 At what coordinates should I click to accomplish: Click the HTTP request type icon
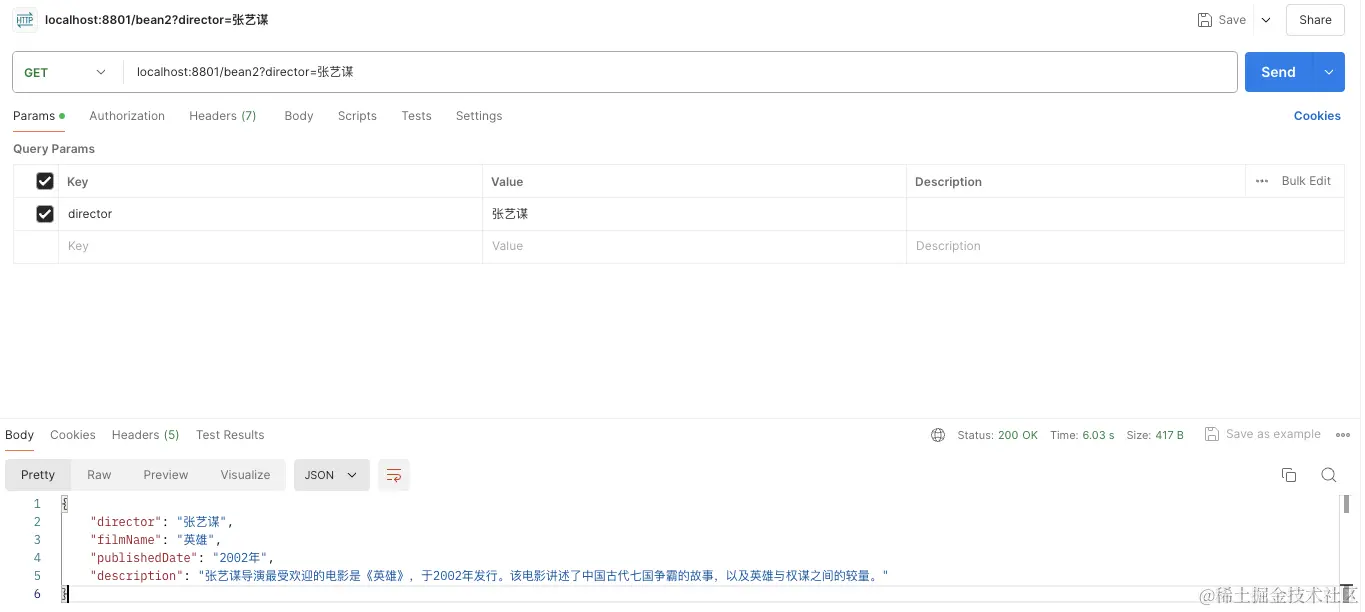[25, 20]
